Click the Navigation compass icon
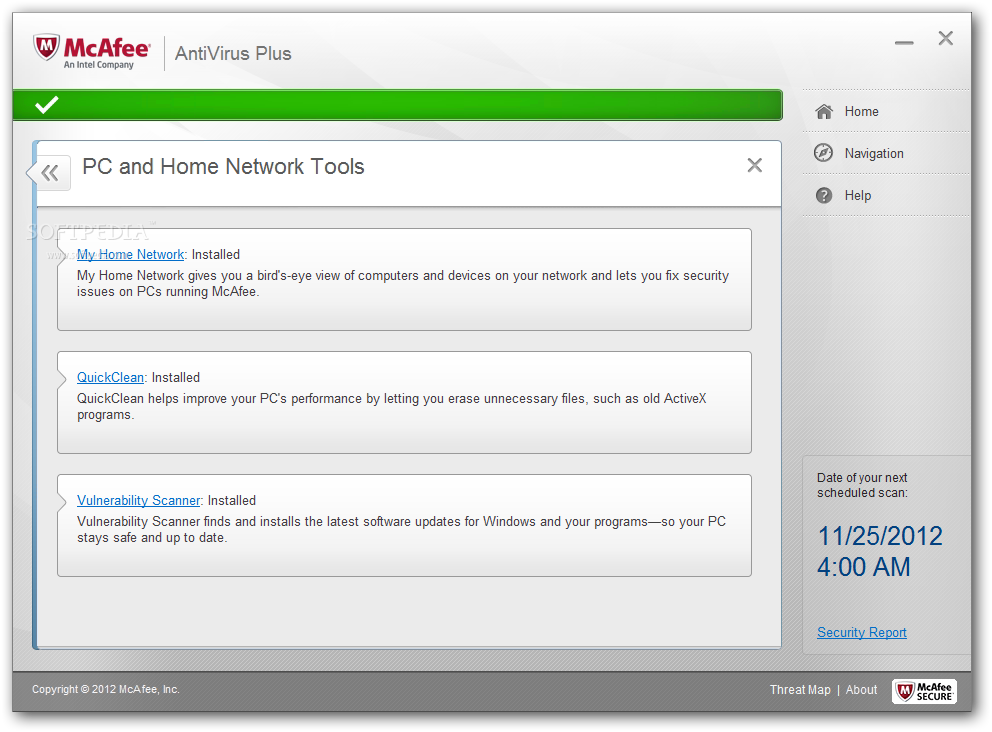This screenshot has width=992, height=732. [823, 153]
